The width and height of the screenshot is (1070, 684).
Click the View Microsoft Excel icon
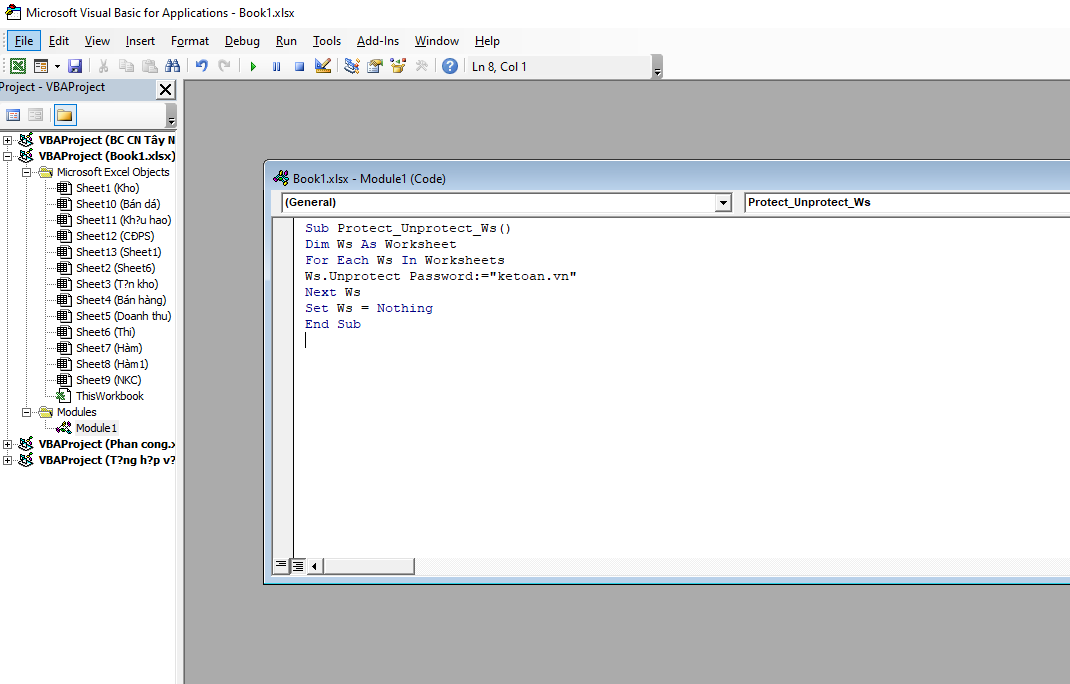click(18, 67)
